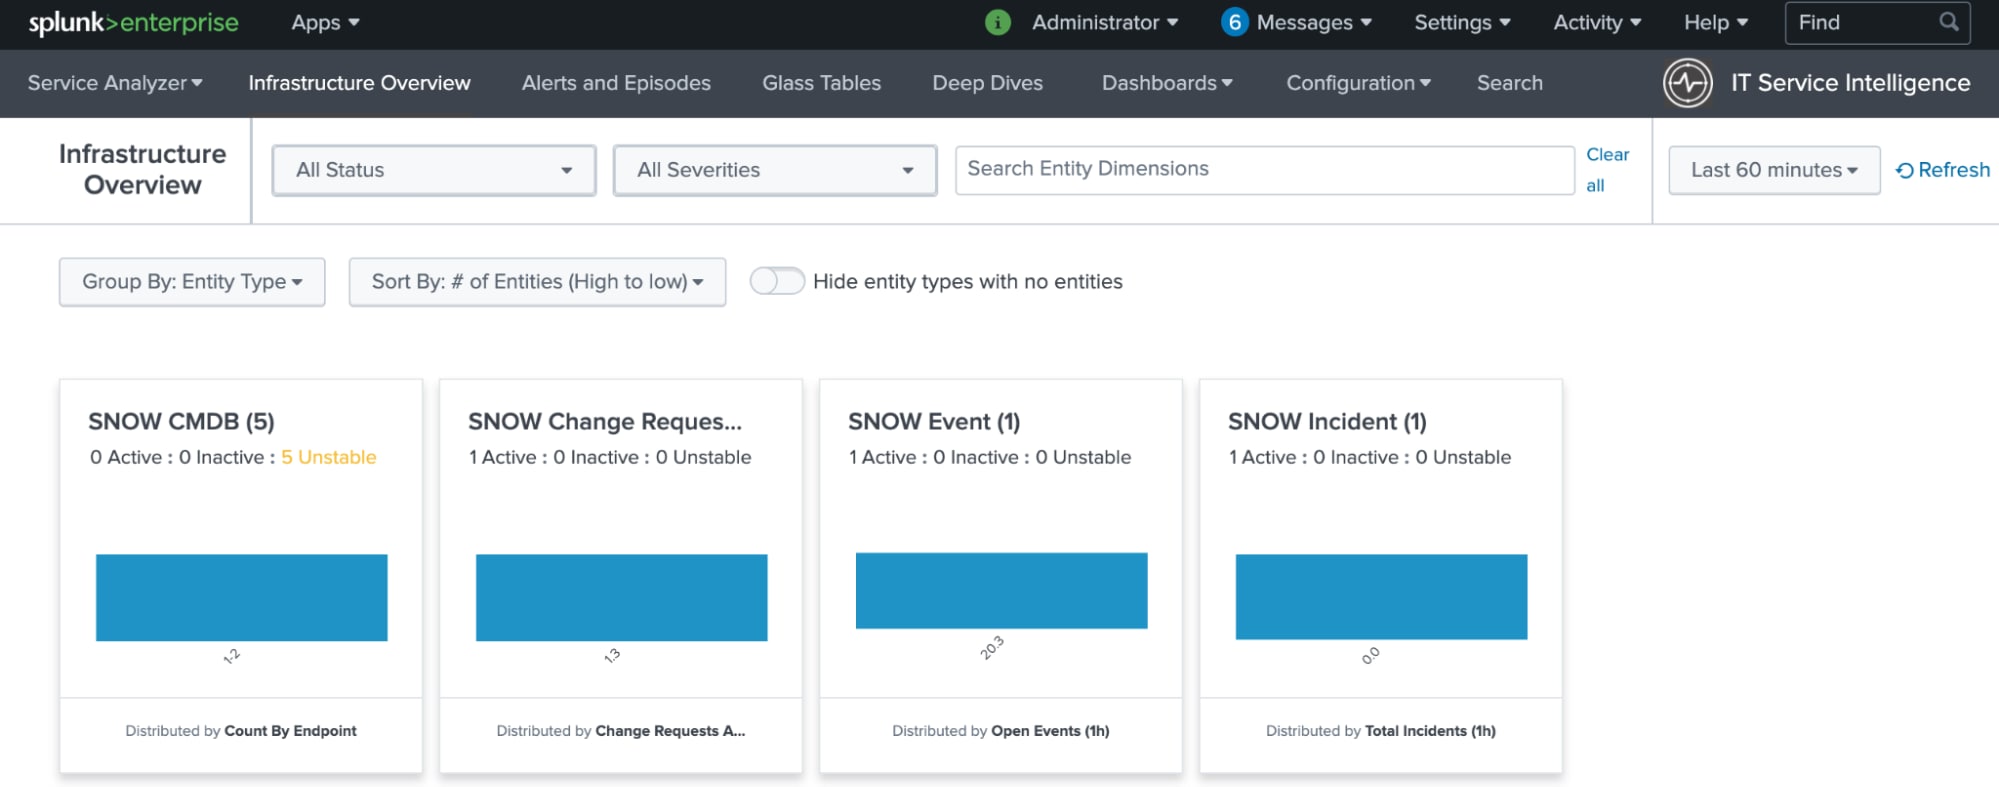This screenshot has height=787, width=1999.
Task: Open the Settings dropdown menu
Action: pyautogui.click(x=1461, y=22)
